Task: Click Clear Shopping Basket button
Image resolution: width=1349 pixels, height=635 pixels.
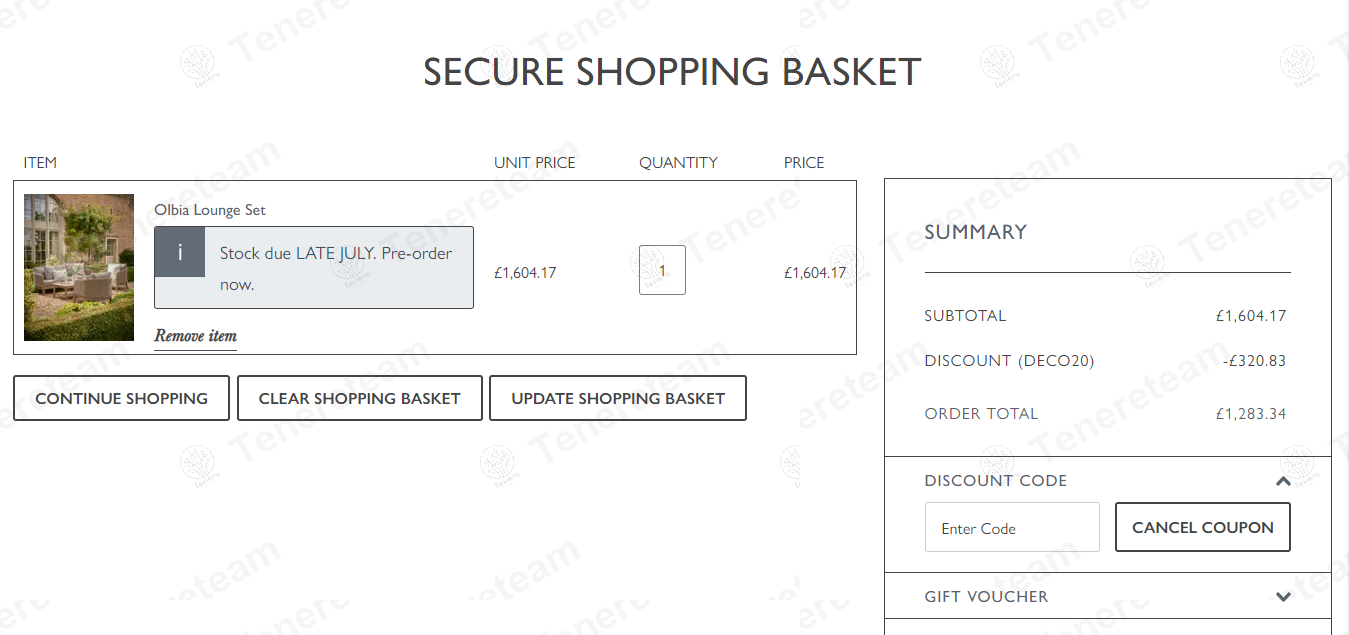Action: tap(360, 398)
